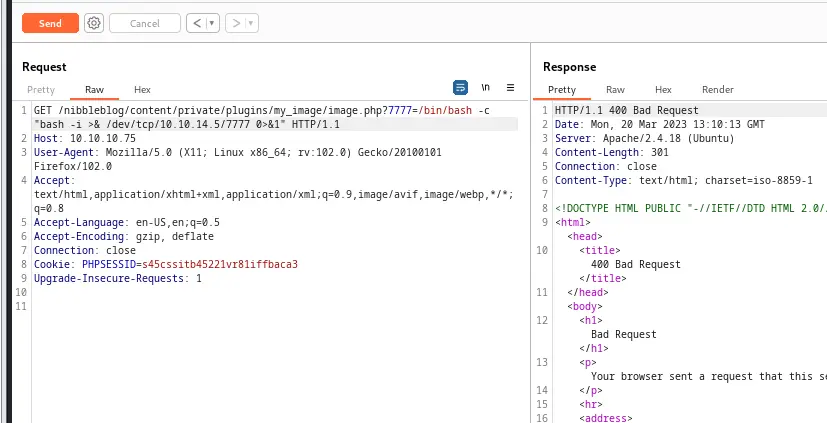Click the HTTP/1.1 400 Bad Request status line

coord(627,110)
